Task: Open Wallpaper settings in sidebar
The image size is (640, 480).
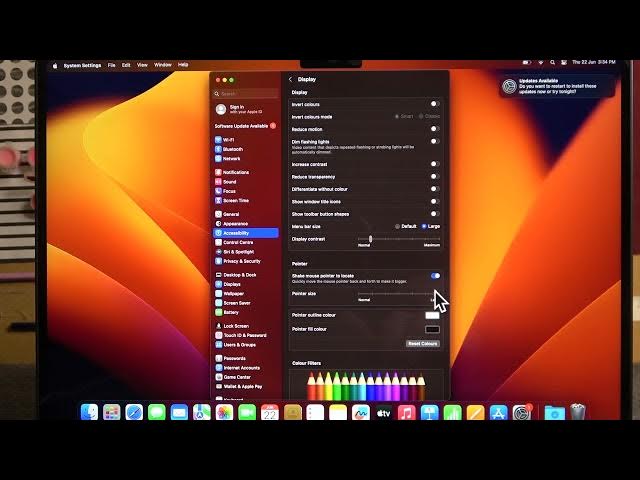Action: (229, 293)
